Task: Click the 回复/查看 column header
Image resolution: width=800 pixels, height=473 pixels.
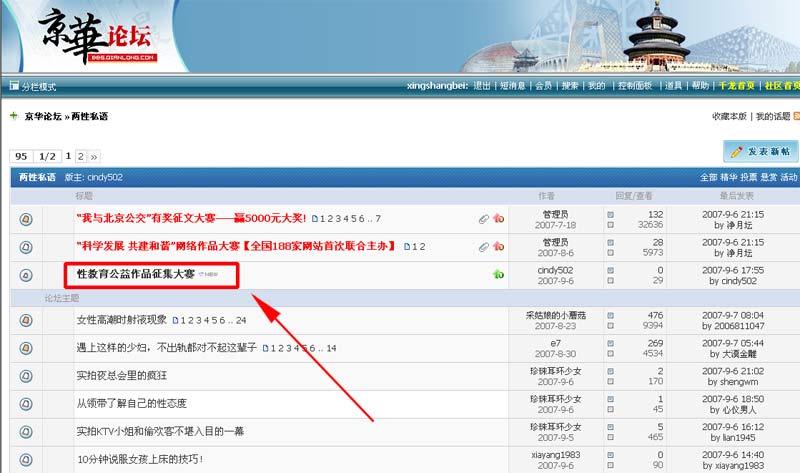Action: (x=634, y=195)
